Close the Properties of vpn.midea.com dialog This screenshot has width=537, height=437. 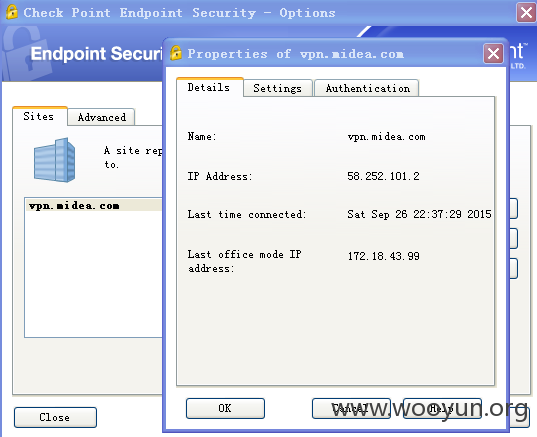tap(493, 53)
